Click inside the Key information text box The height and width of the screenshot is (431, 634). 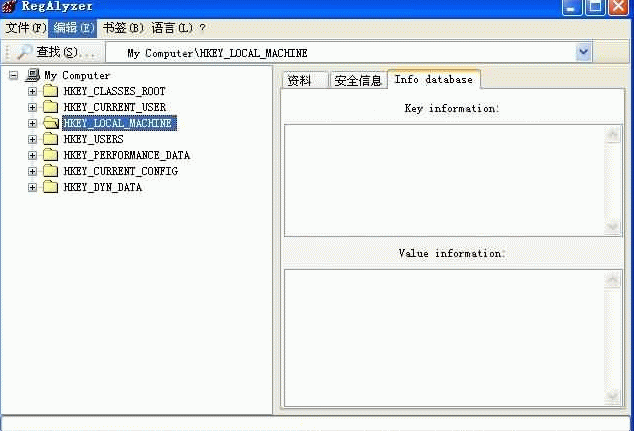point(444,180)
